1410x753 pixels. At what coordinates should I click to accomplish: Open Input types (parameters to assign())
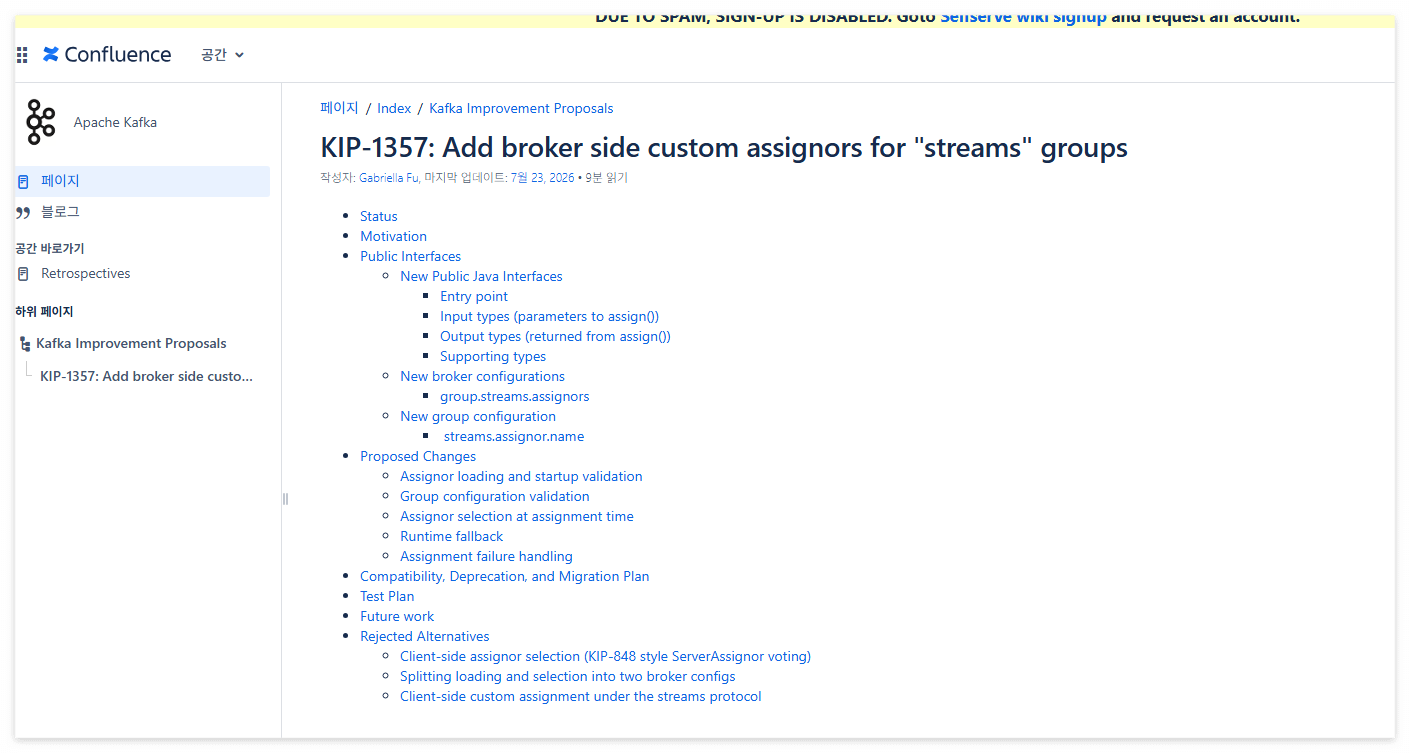click(549, 316)
